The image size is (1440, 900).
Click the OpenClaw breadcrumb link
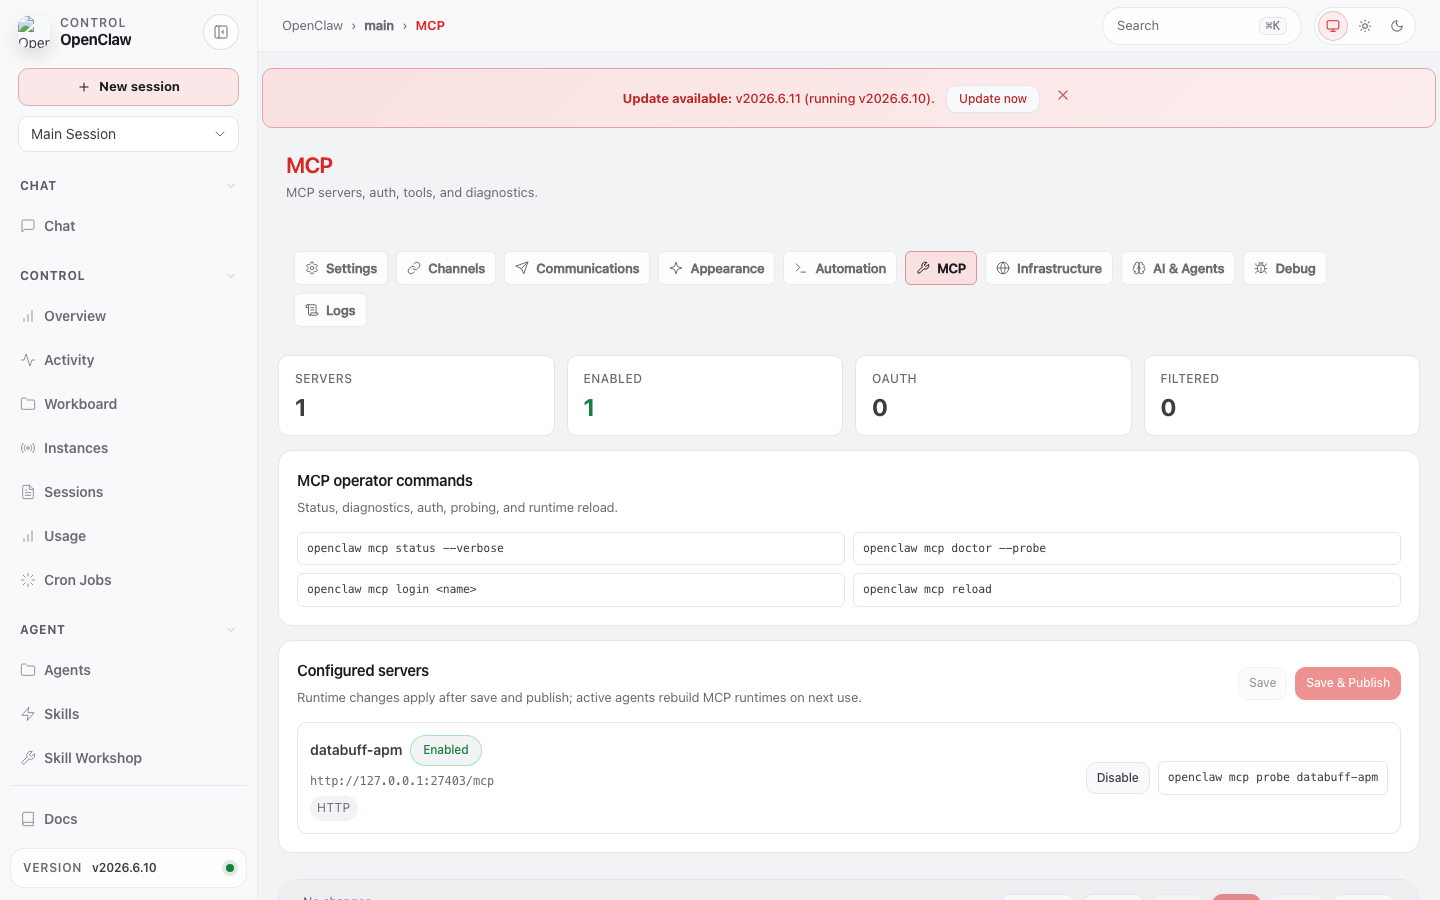pyautogui.click(x=312, y=26)
